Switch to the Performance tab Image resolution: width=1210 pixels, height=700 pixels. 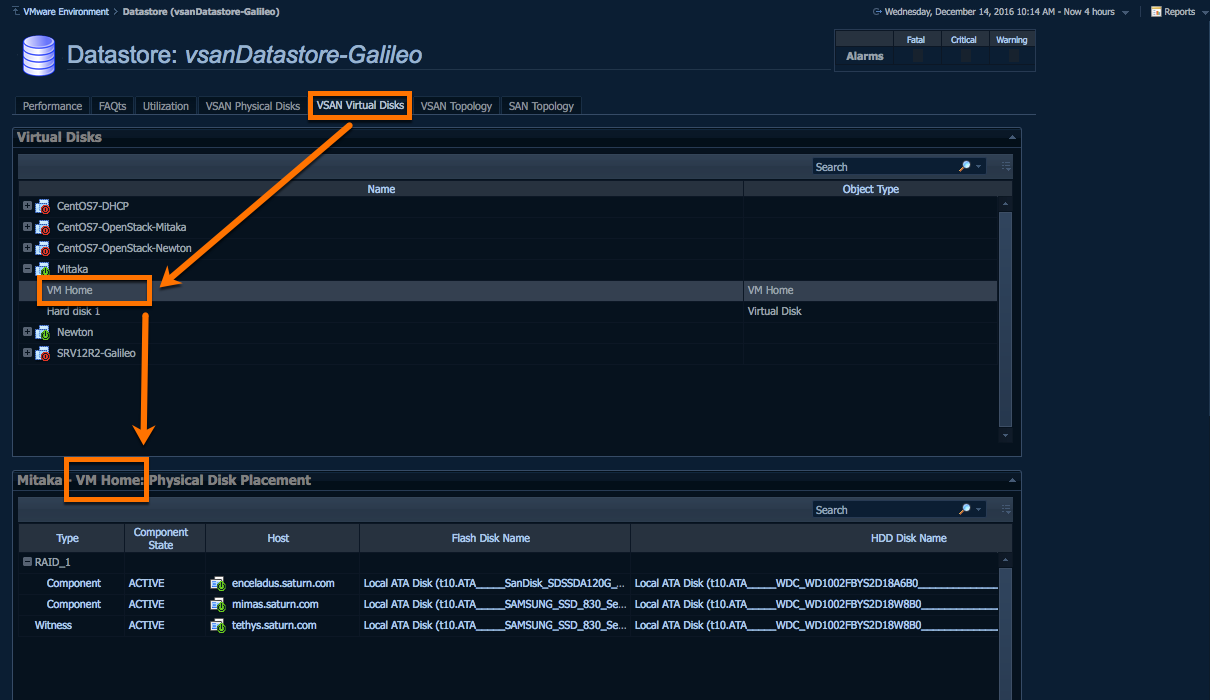[53, 106]
